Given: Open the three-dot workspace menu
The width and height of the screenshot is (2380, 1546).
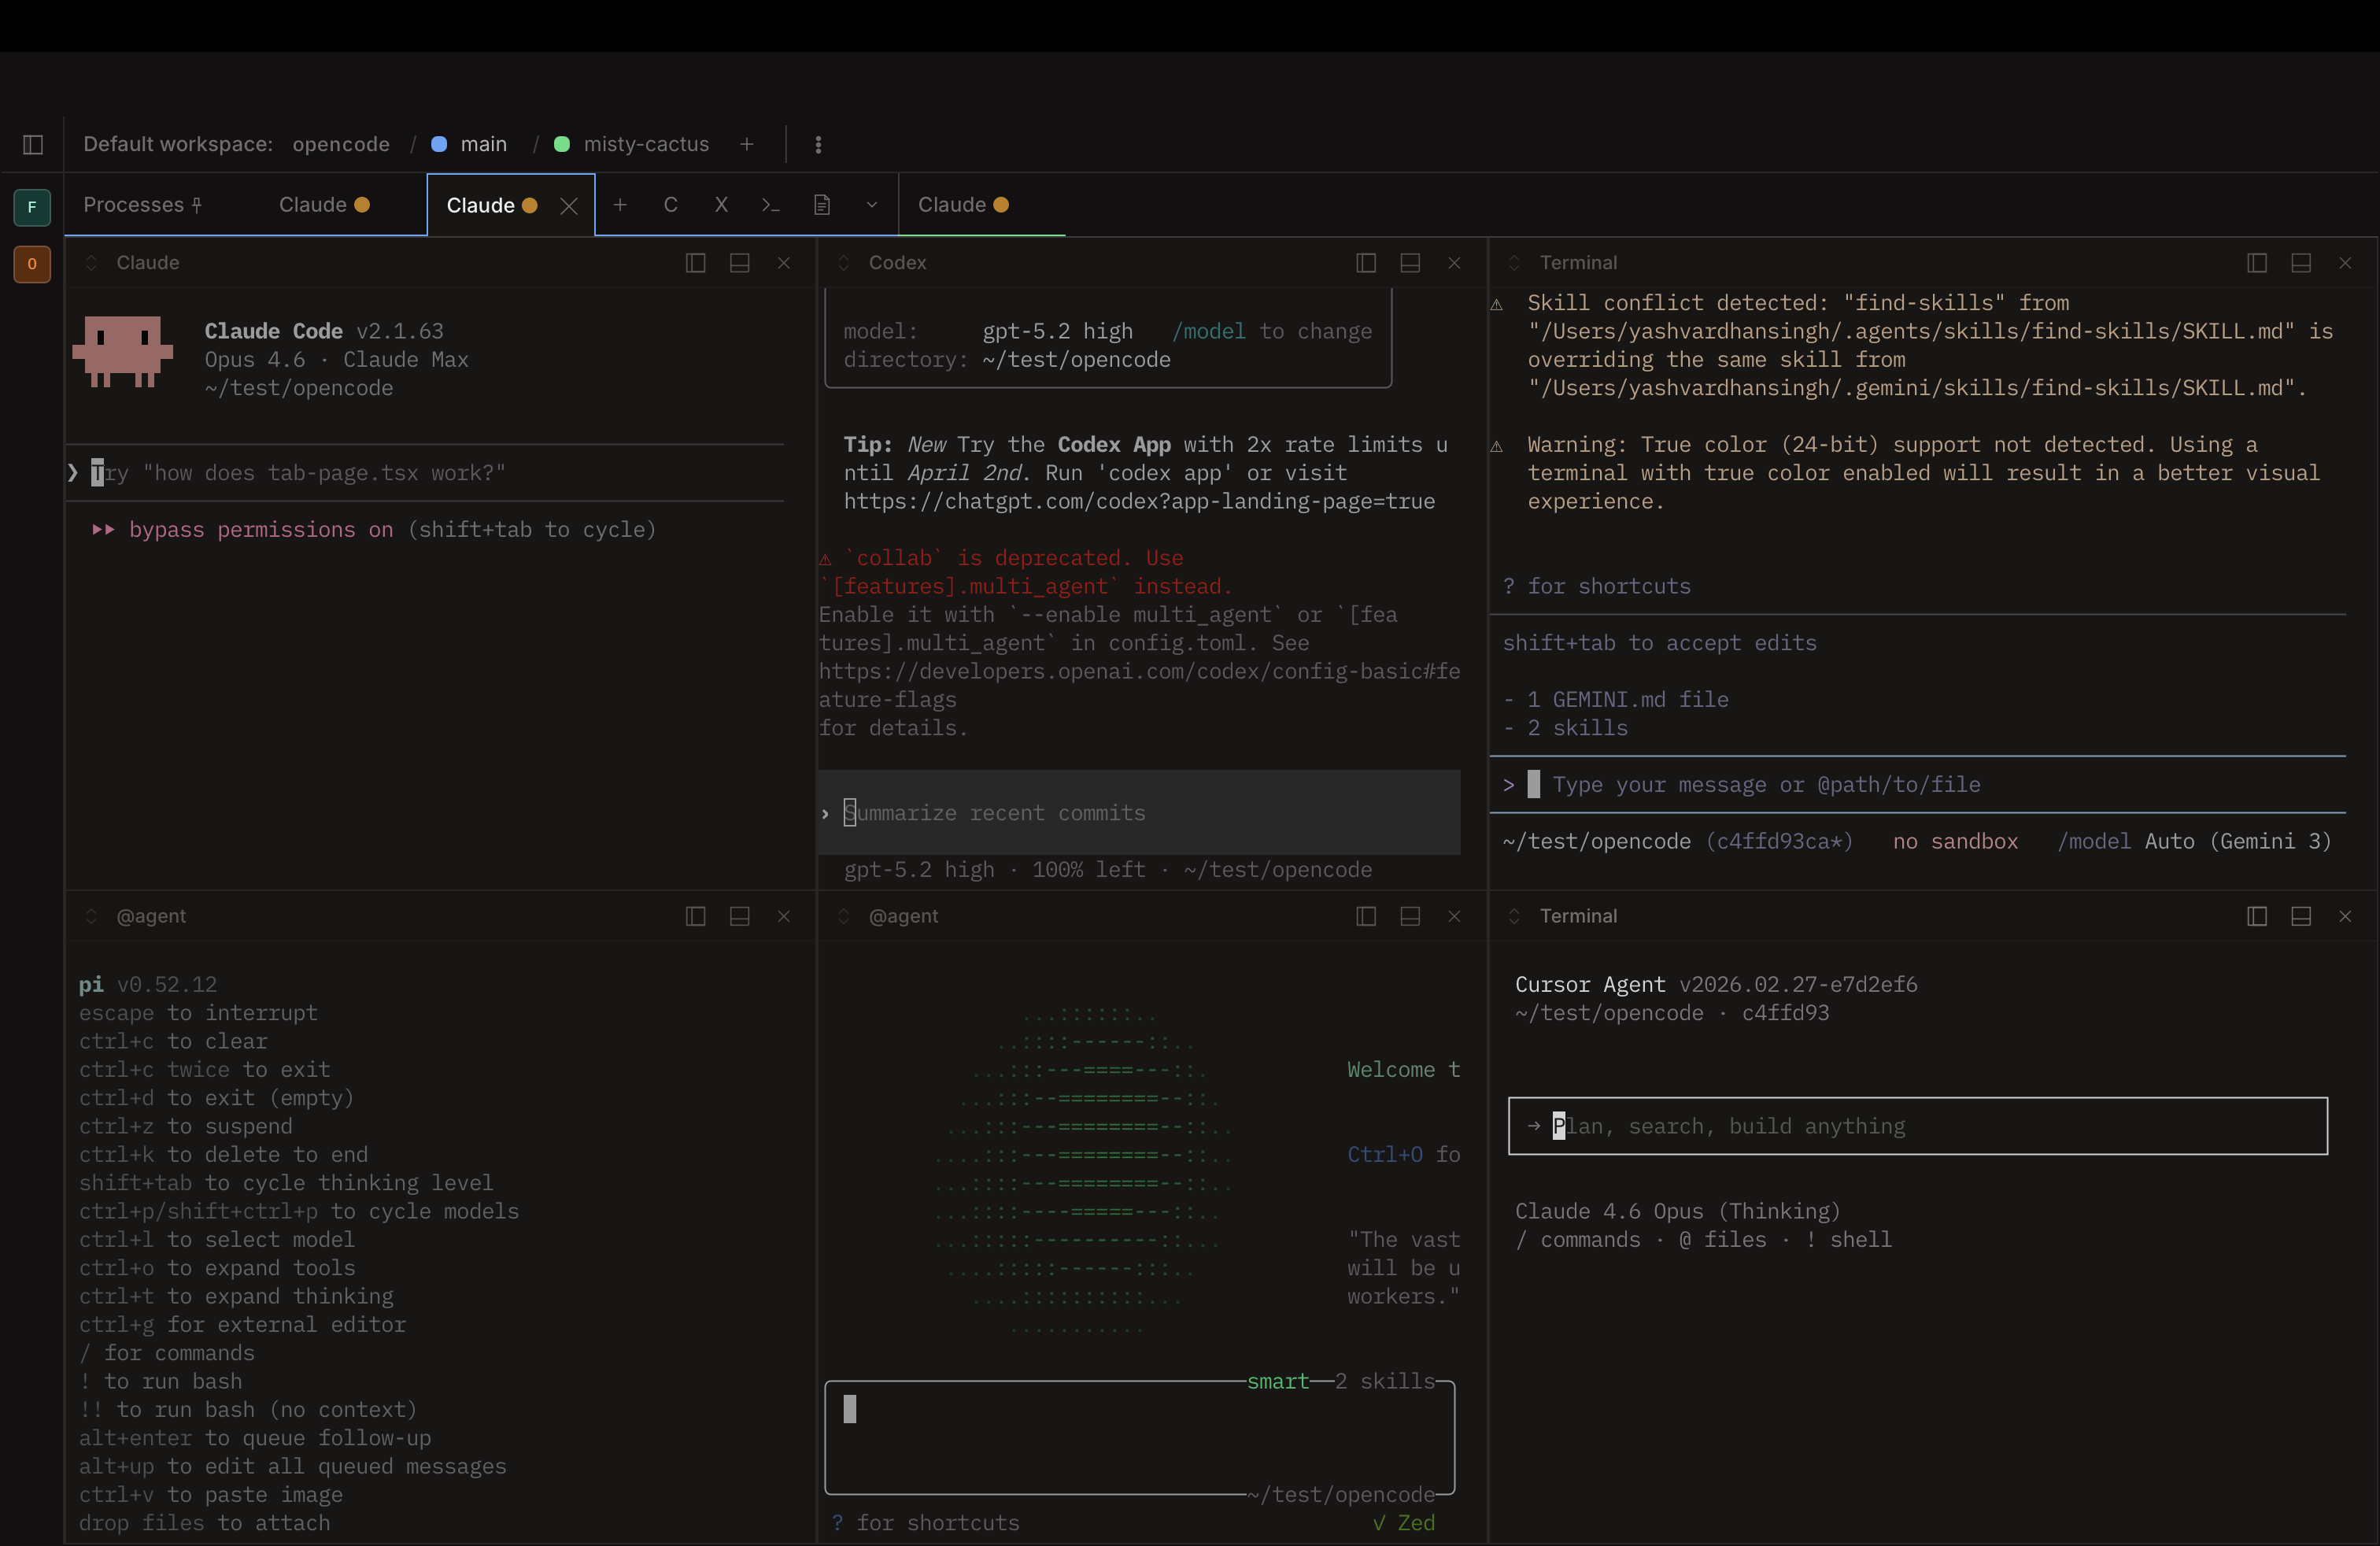Looking at the screenshot, I should tap(818, 145).
